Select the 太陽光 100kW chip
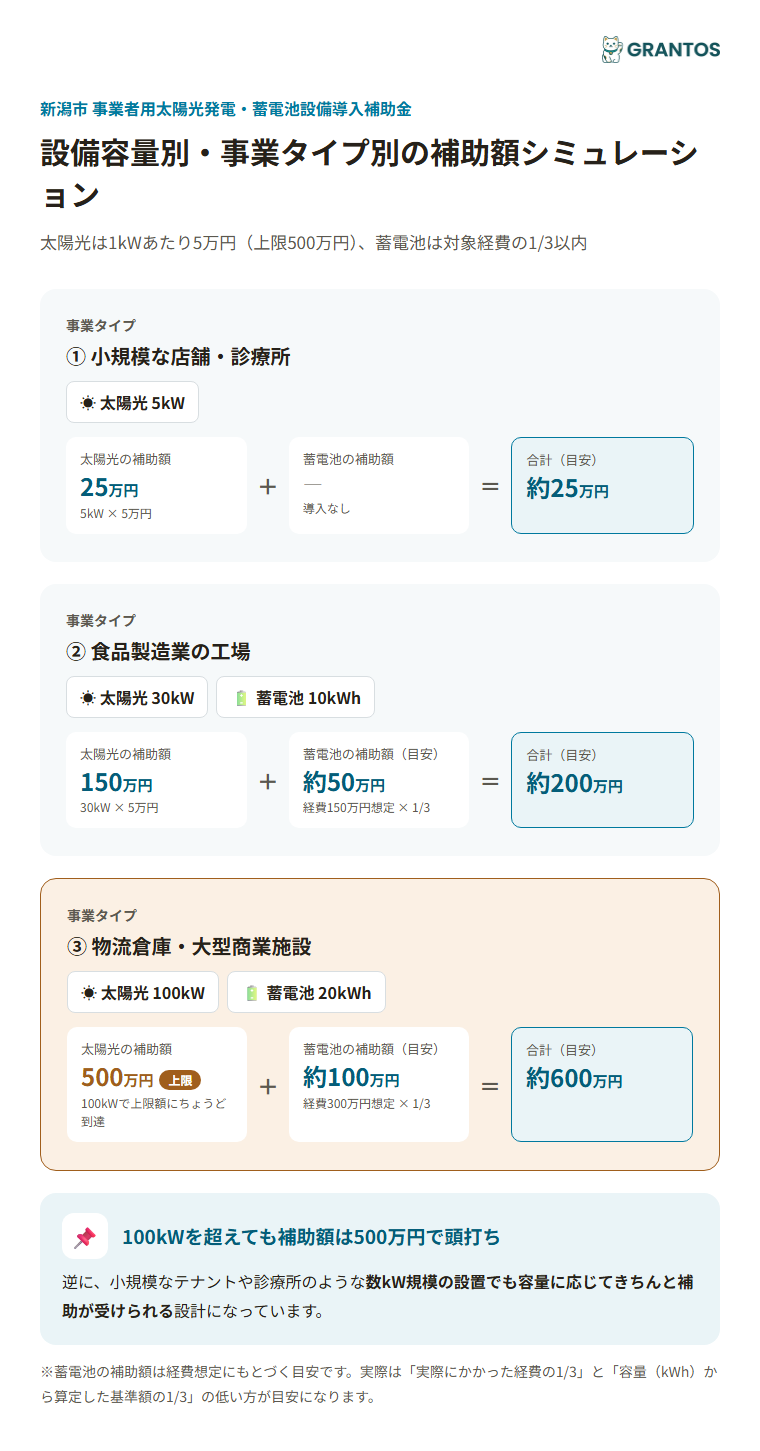Screen dimensions: 760x1451 [x=143, y=993]
